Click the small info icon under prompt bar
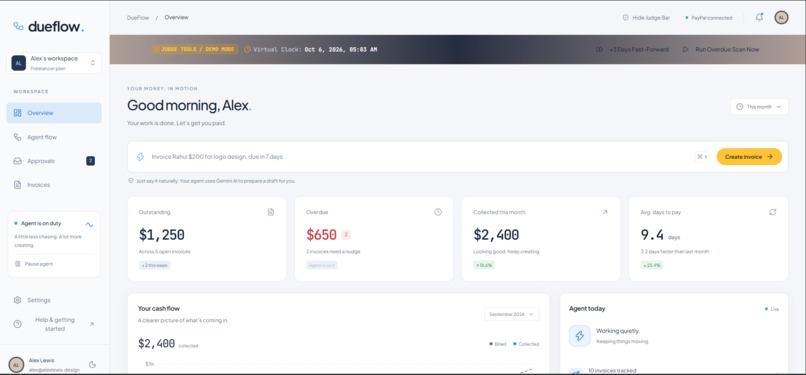Image resolution: width=806 pixels, height=375 pixels. 131,181
